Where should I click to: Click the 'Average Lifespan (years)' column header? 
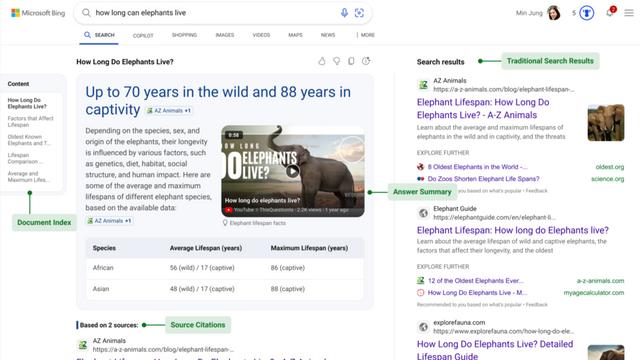(x=206, y=248)
